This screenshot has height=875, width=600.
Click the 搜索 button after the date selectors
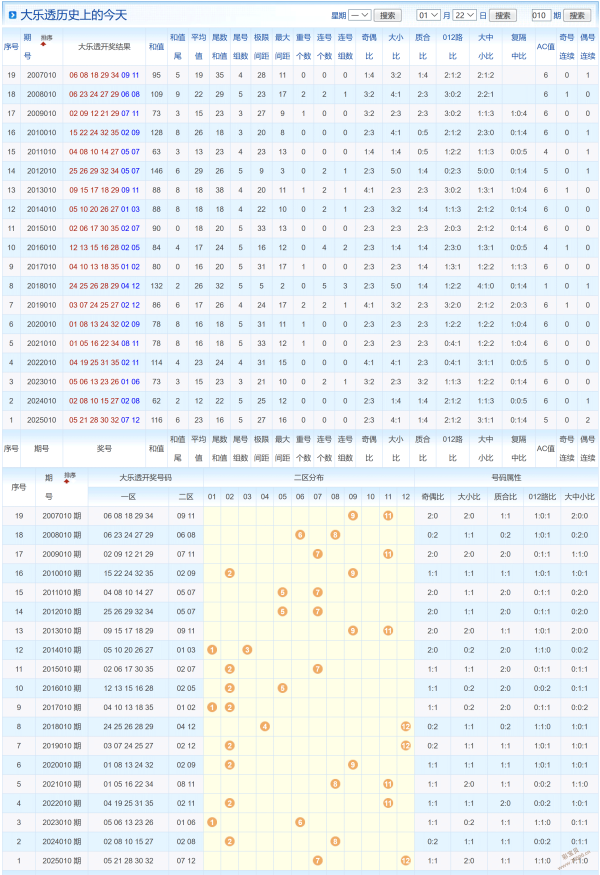505,16
